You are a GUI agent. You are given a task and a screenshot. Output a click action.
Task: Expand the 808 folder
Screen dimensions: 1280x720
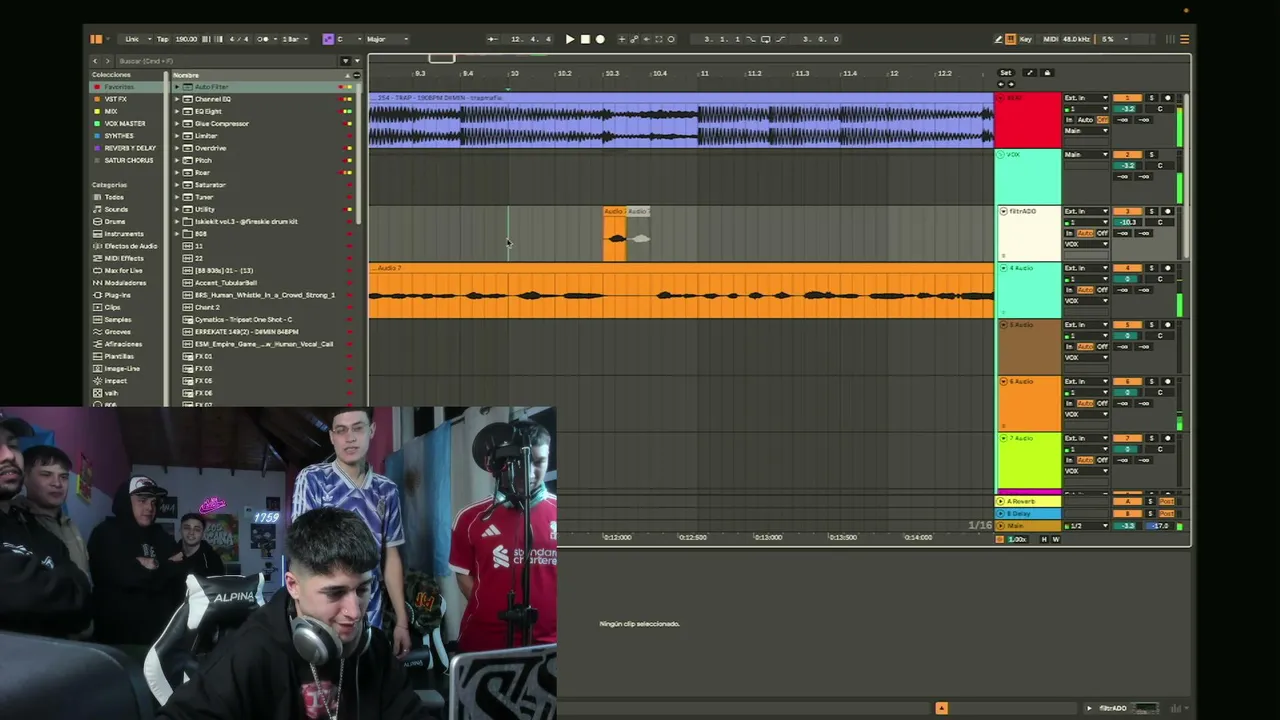tap(177, 234)
